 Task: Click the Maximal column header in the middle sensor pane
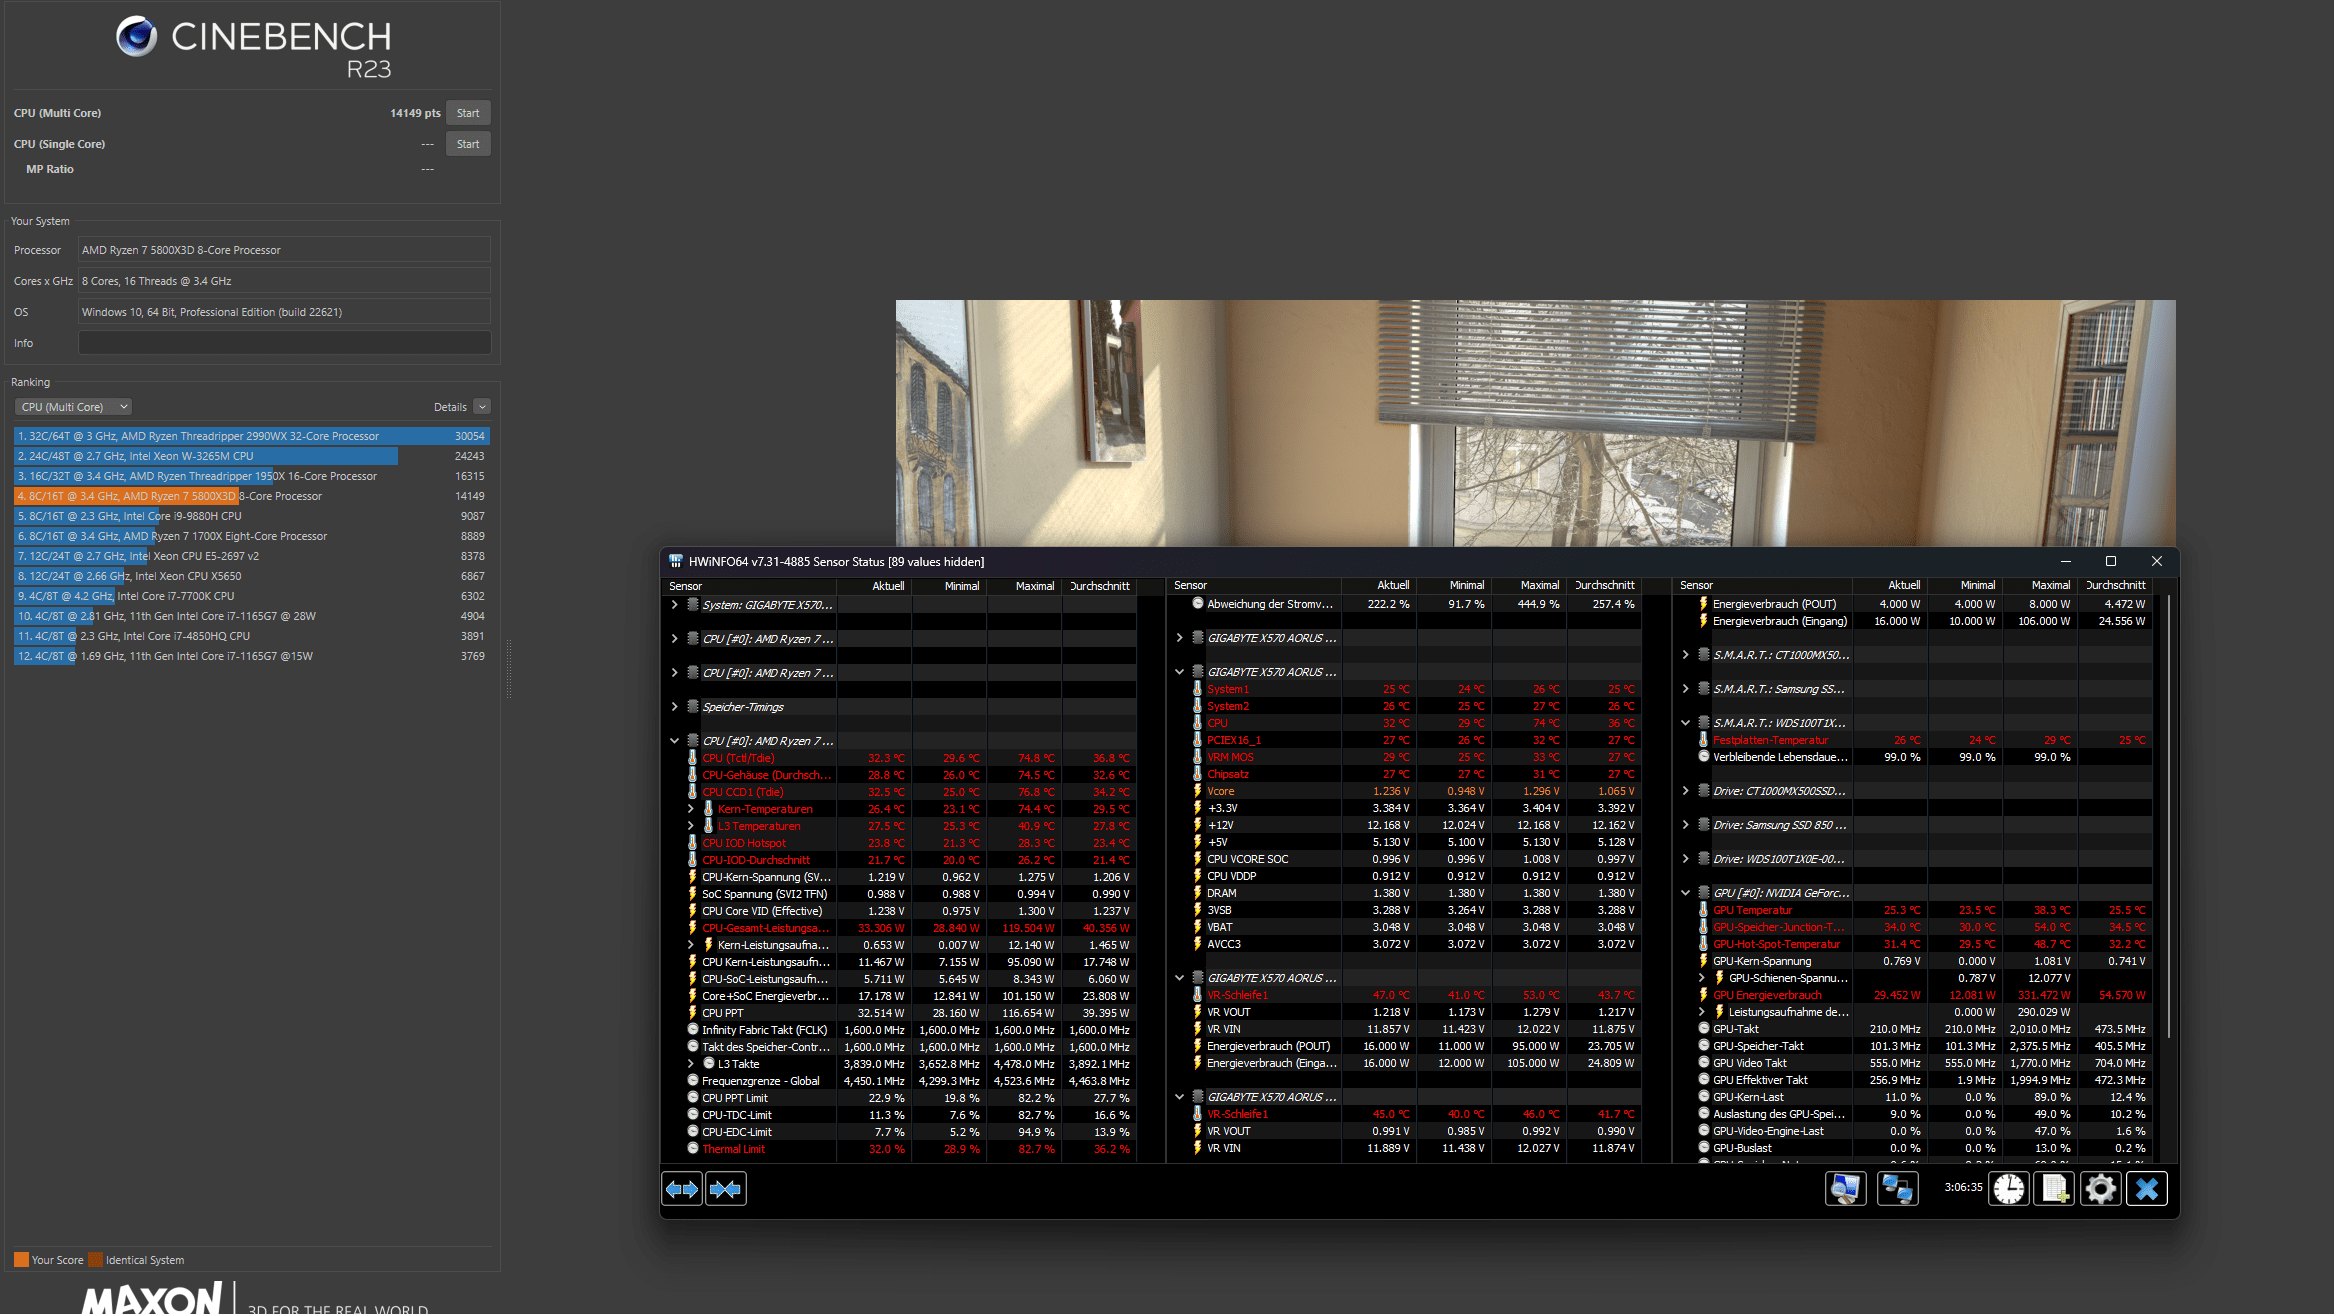1540,585
